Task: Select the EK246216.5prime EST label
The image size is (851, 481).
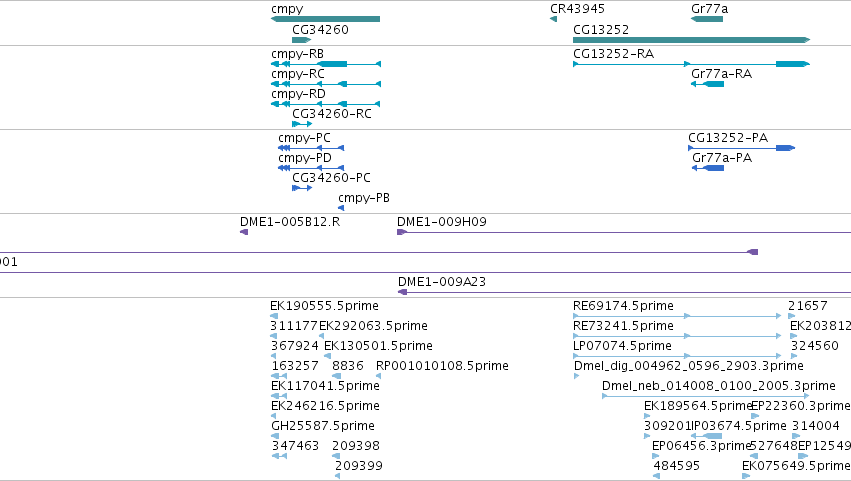Action: click(325, 406)
